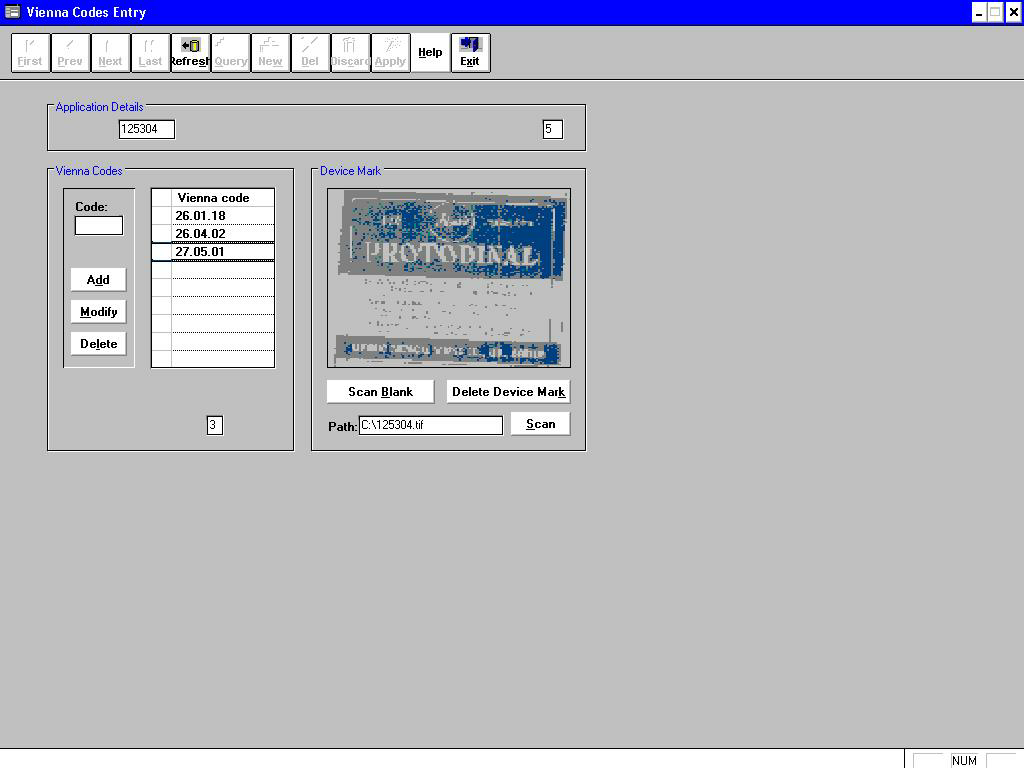Click the Protodinal device mark image
Screen dimensions: 1024x768
tap(449, 278)
